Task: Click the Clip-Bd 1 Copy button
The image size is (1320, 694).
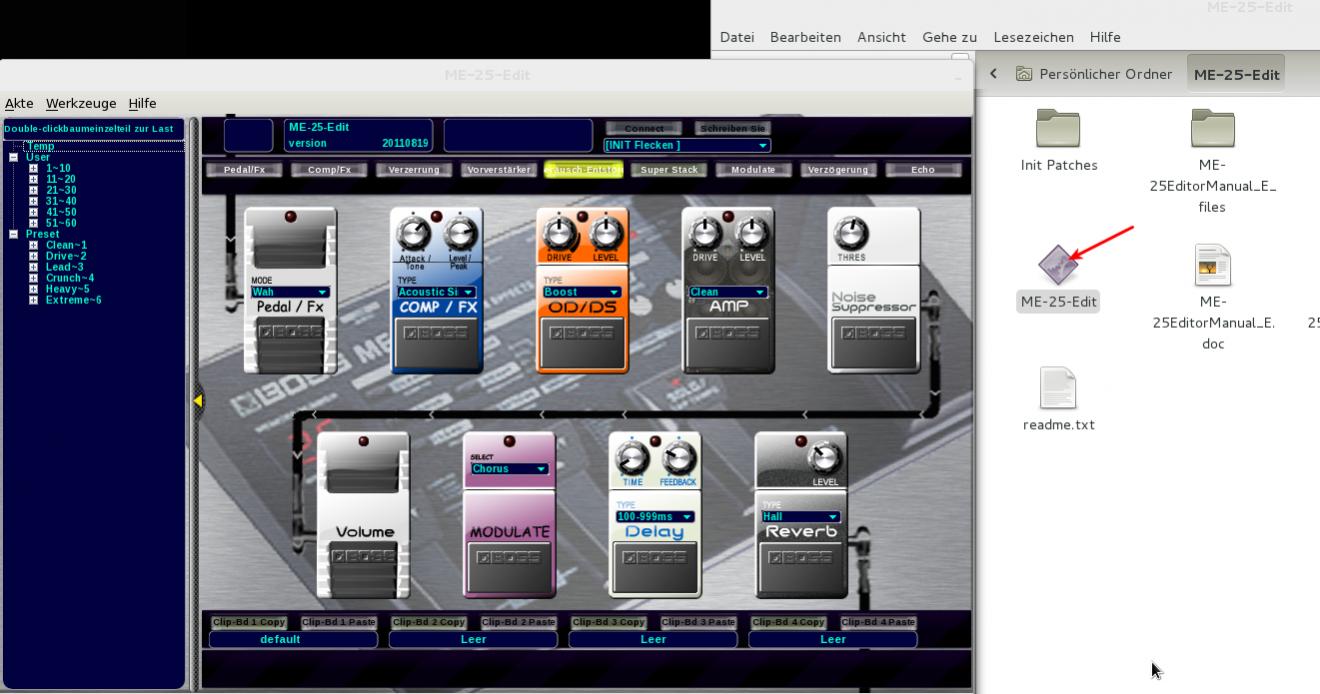Action: pos(248,622)
